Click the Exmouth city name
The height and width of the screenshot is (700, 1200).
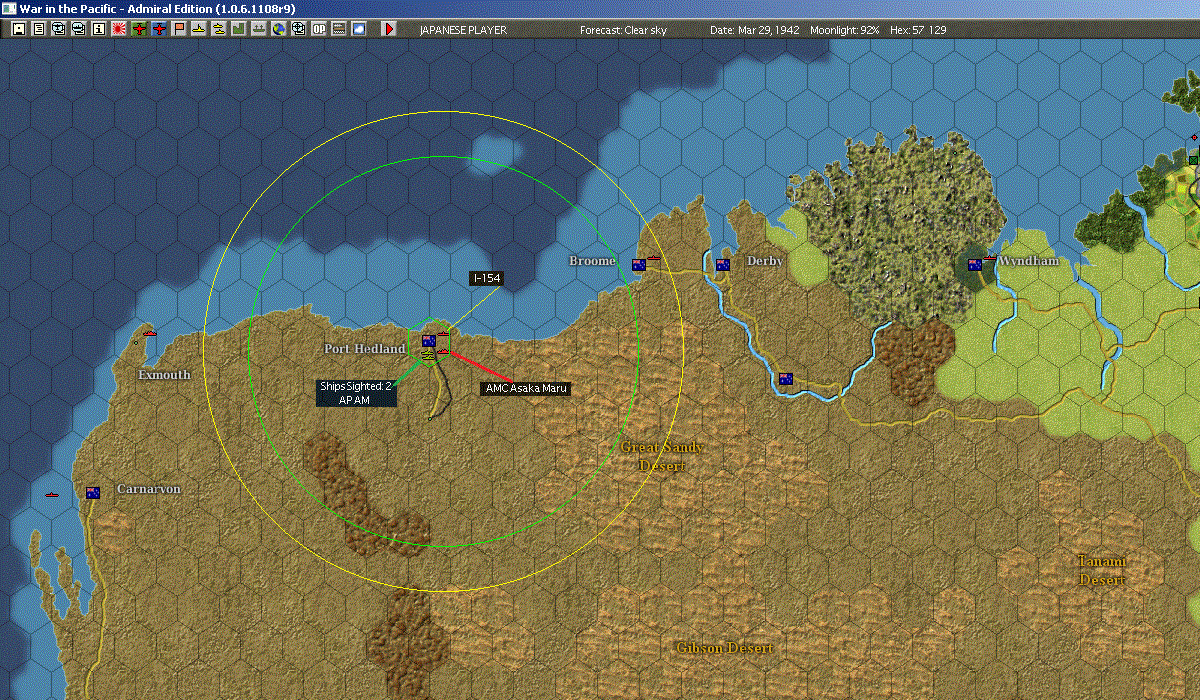point(164,375)
